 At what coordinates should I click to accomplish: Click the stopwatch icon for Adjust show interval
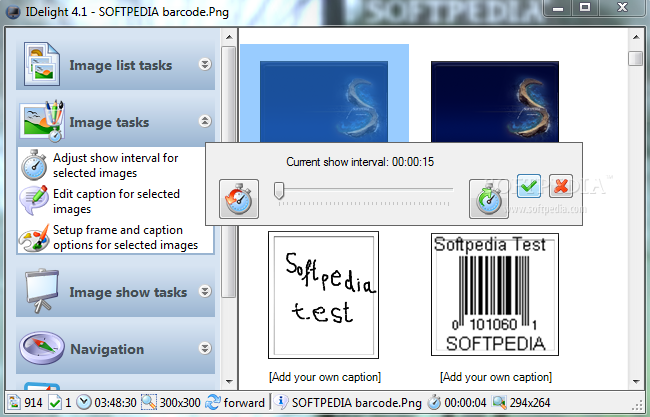point(34,165)
